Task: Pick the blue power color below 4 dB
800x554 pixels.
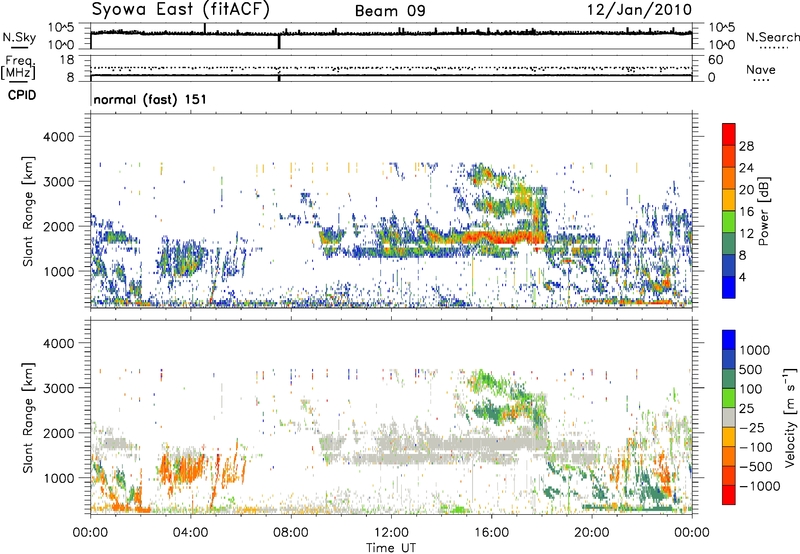Action: (x=729, y=287)
